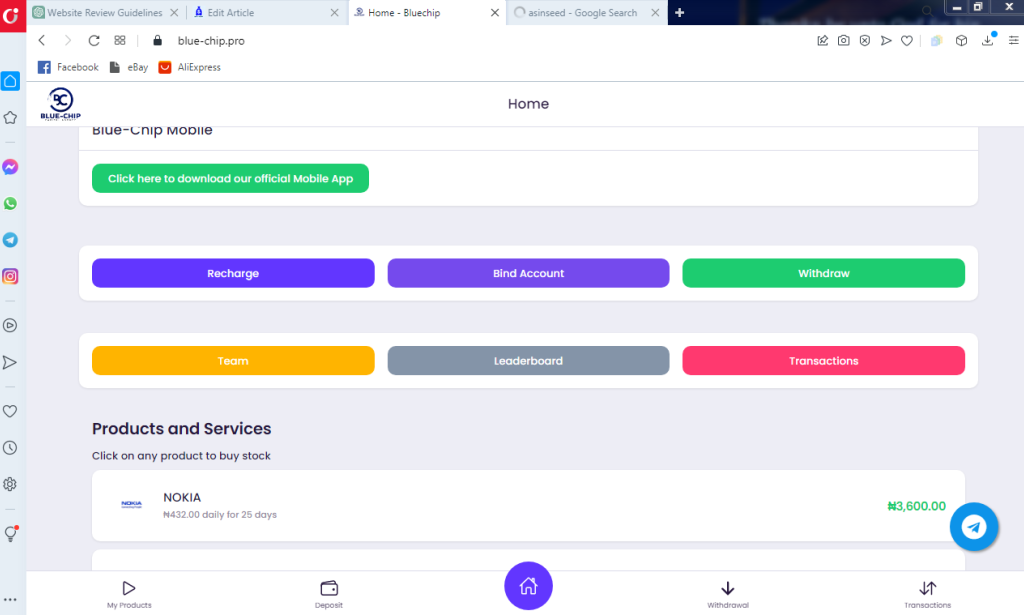Click download official Mobile App button
1024x615 pixels.
230,179
